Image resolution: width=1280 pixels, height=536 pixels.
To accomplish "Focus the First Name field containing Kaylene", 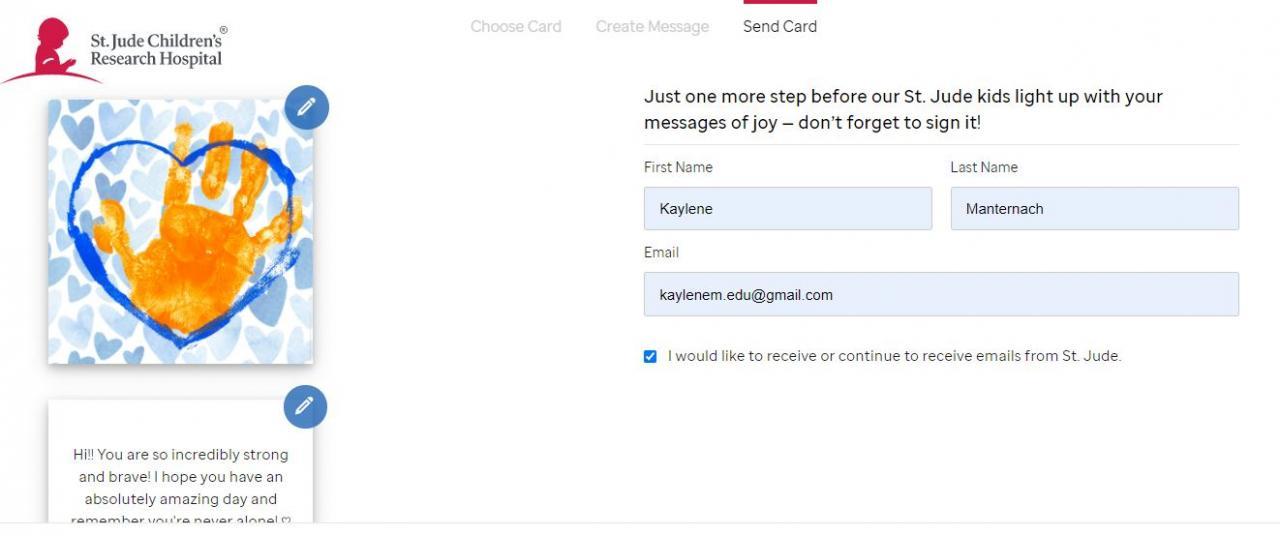I will tap(788, 209).
